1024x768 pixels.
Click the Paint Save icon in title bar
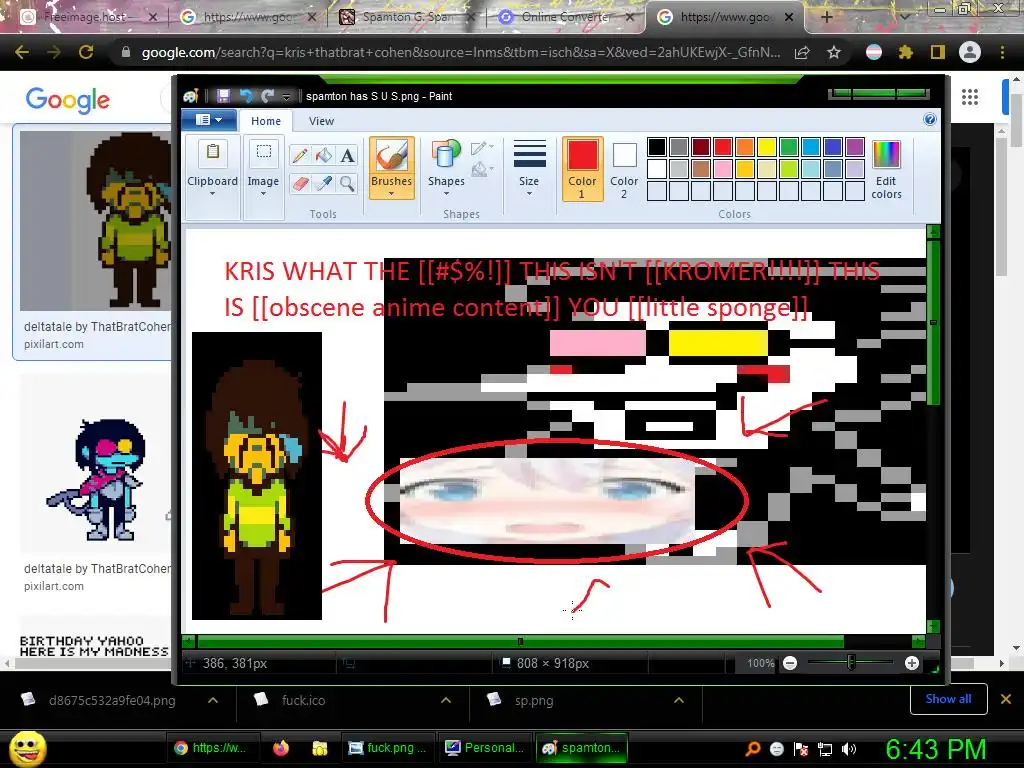223,96
